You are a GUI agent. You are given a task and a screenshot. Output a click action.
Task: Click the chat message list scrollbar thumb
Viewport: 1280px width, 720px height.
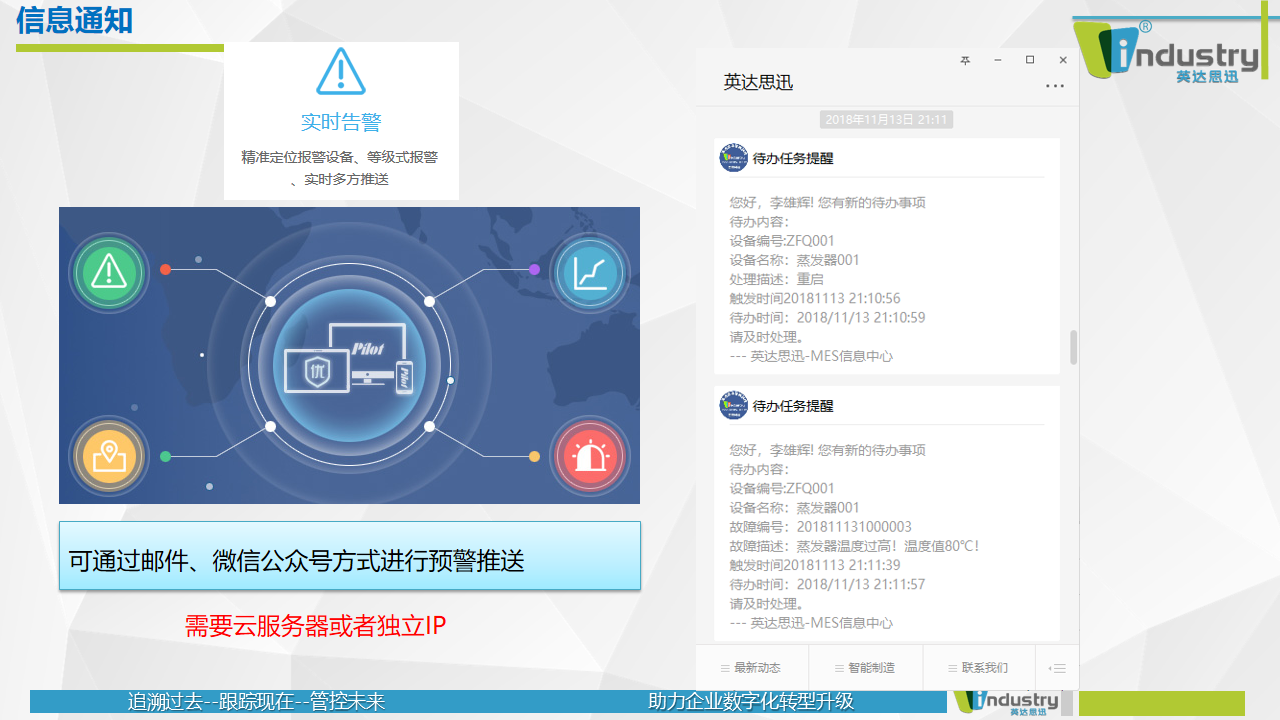(1074, 347)
